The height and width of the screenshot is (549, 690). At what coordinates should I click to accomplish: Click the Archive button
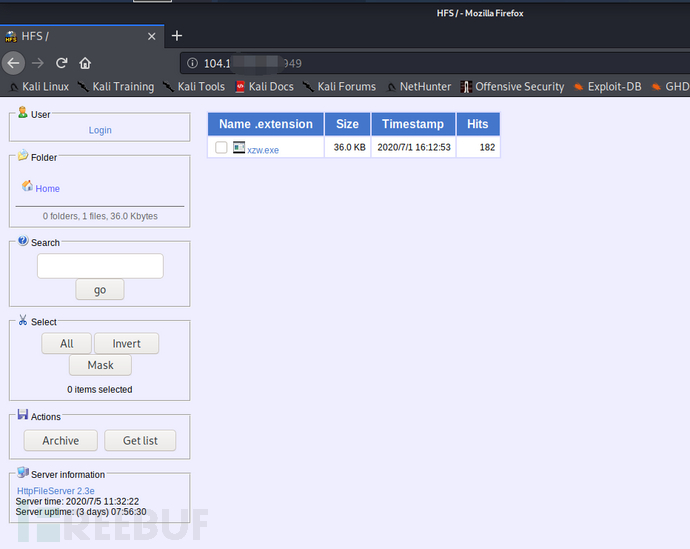[x=61, y=440]
